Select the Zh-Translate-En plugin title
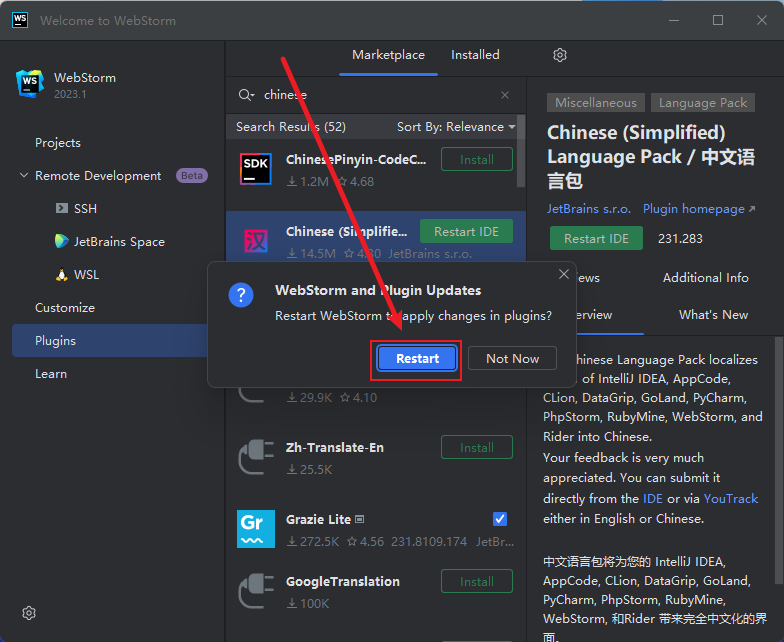This screenshot has width=784, height=642. pyautogui.click(x=334, y=448)
